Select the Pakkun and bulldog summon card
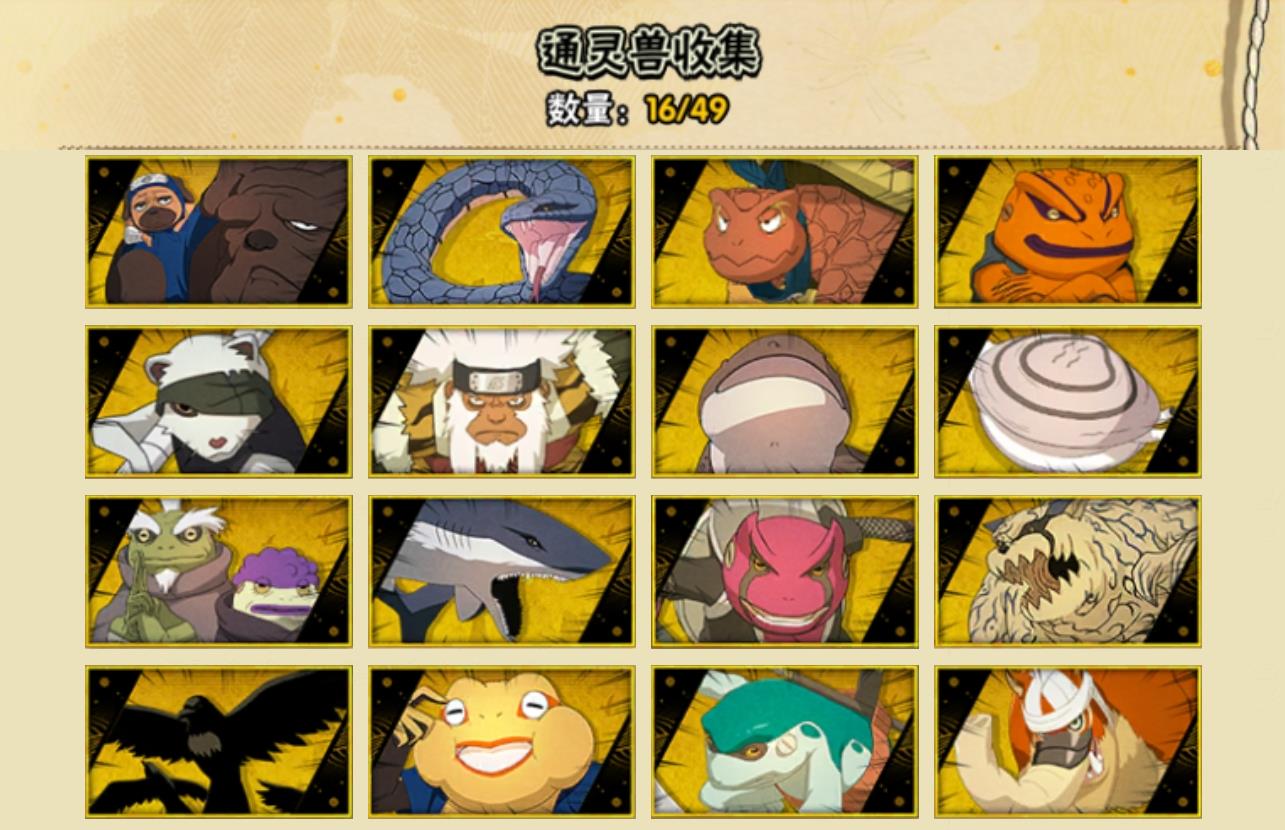This screenshot has height=830, width=1285. point(218,232)
